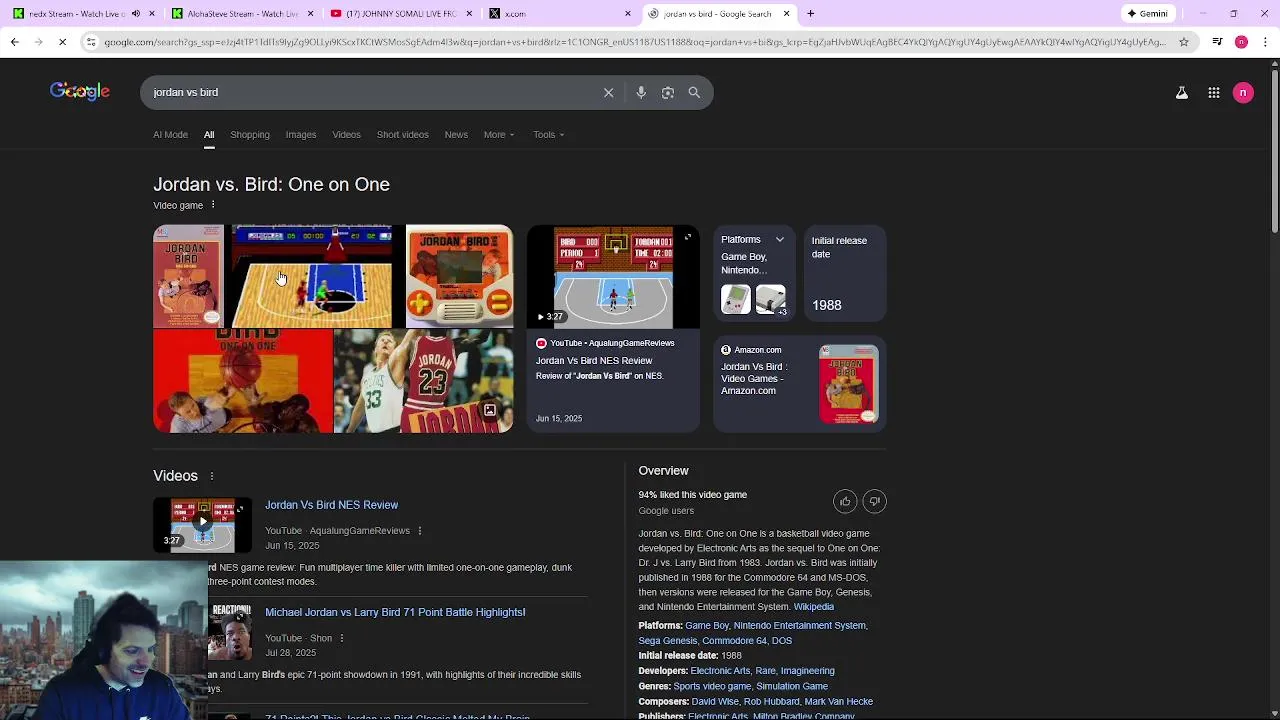Viewport: 1280px width, 720px height.
Task: Switch to AI Mode tab
Action: (170, 135)
